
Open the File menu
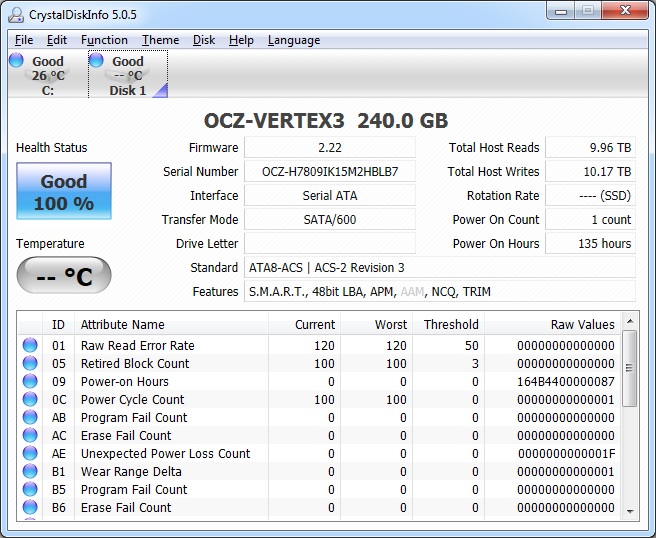pyautogui.click(x=24, y=40)
